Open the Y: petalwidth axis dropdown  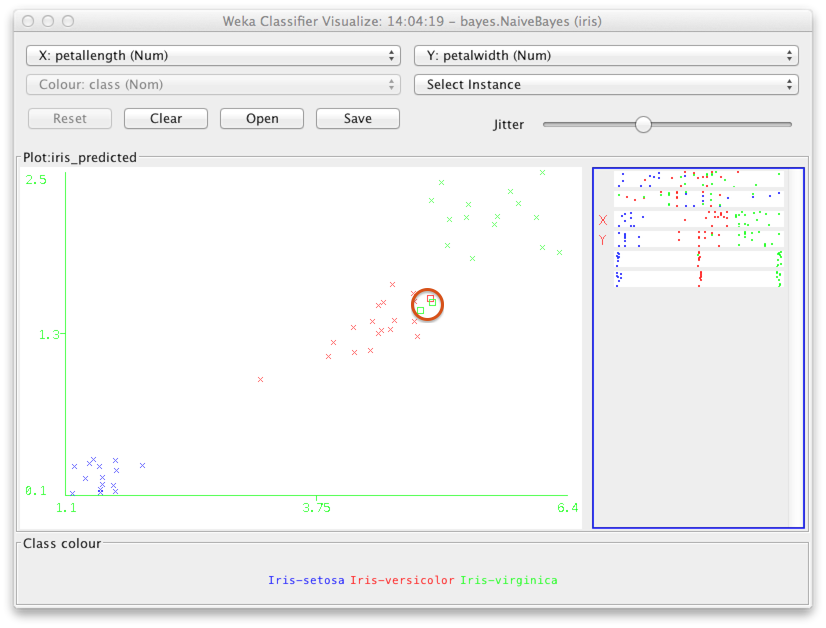tap(605, 56)
